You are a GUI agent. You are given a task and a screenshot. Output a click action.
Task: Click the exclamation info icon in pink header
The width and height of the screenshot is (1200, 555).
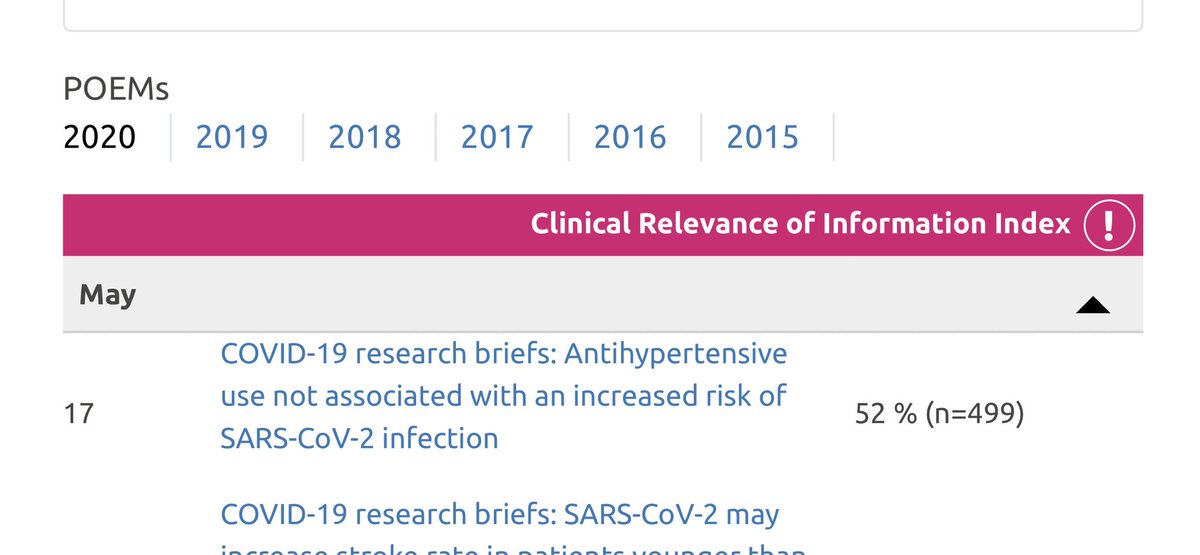[x=1109, y=224]
